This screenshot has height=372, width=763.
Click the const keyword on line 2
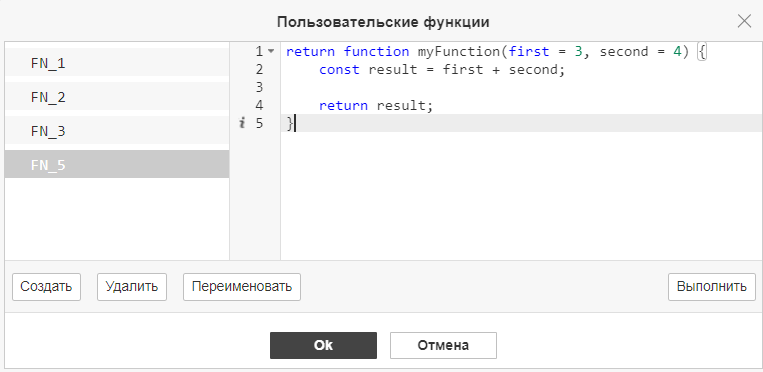pos(339,70)
